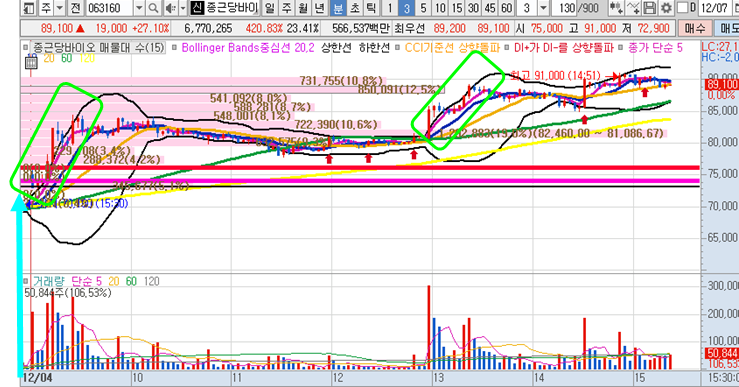Expand the dropdown next to the speaker icon

pos(183,8)
